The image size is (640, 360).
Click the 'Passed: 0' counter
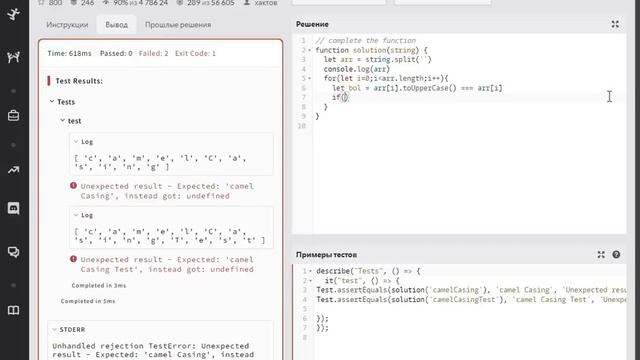click(x=116, y=53)
